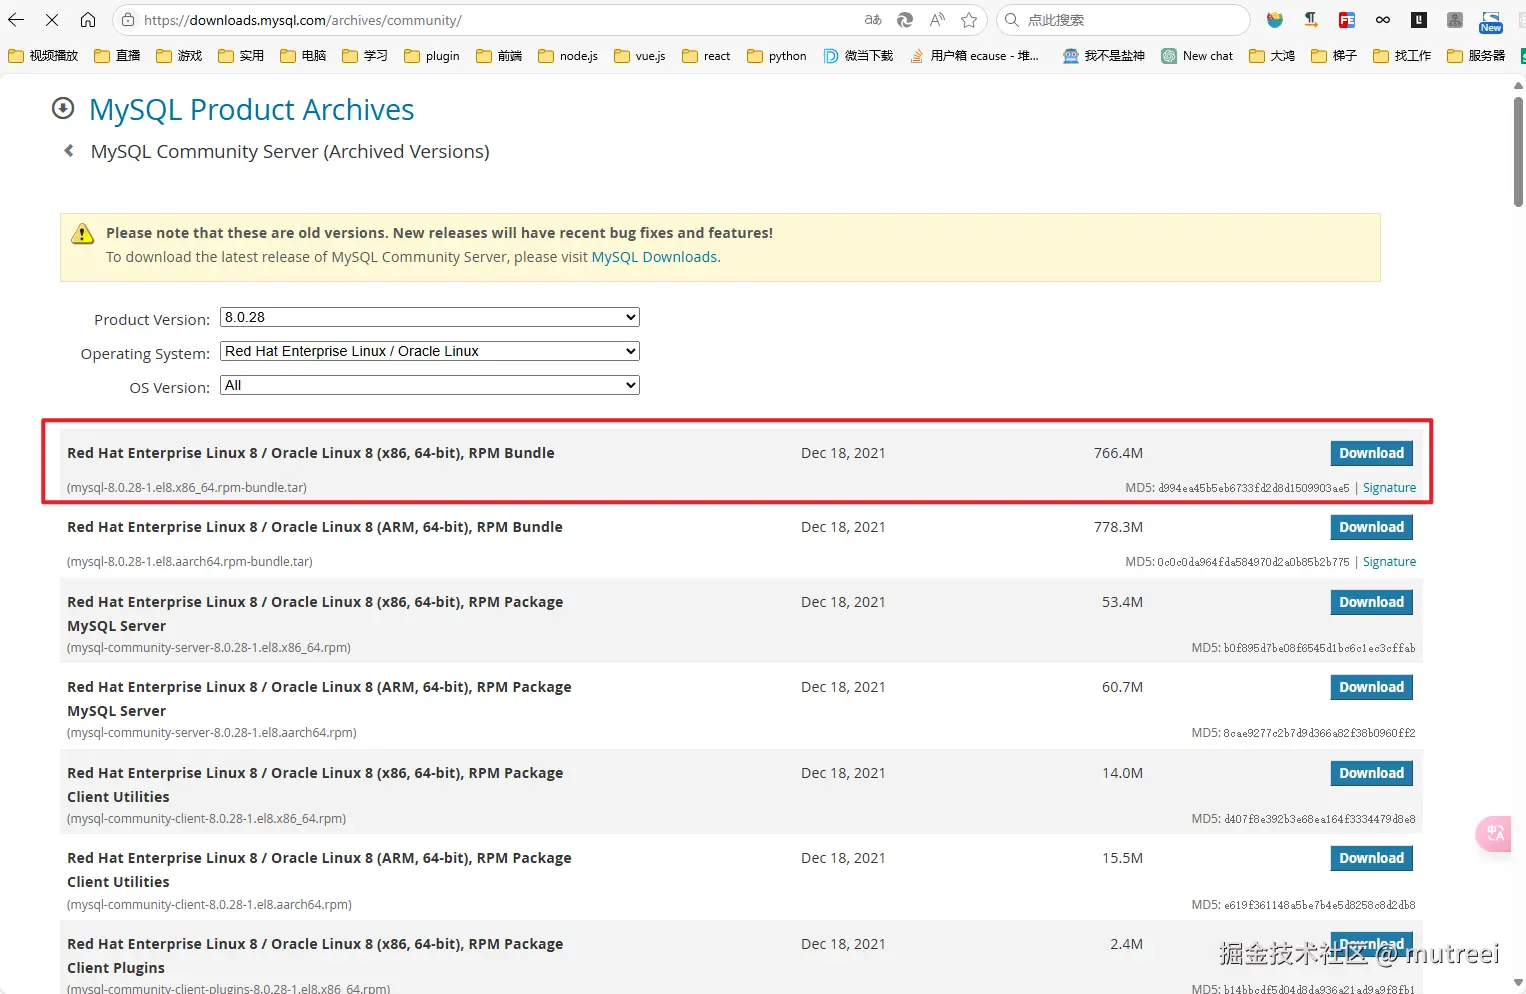Follow the MySQL Downloads link
The image size is (1526, 994).
(654, 257)
